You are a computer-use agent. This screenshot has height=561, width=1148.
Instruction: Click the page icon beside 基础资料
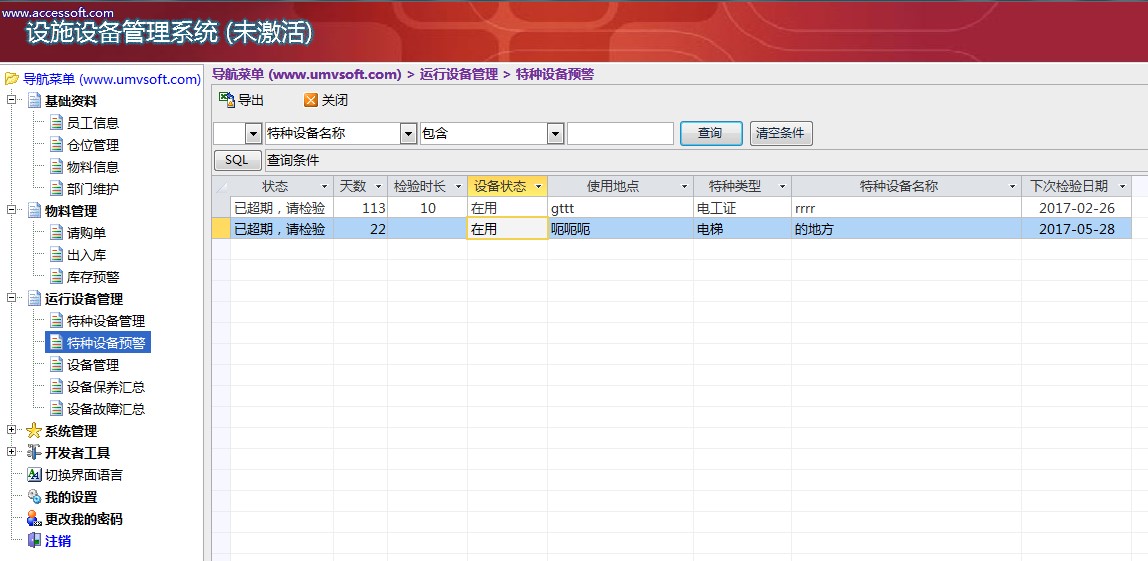click(x=34, y=100)
